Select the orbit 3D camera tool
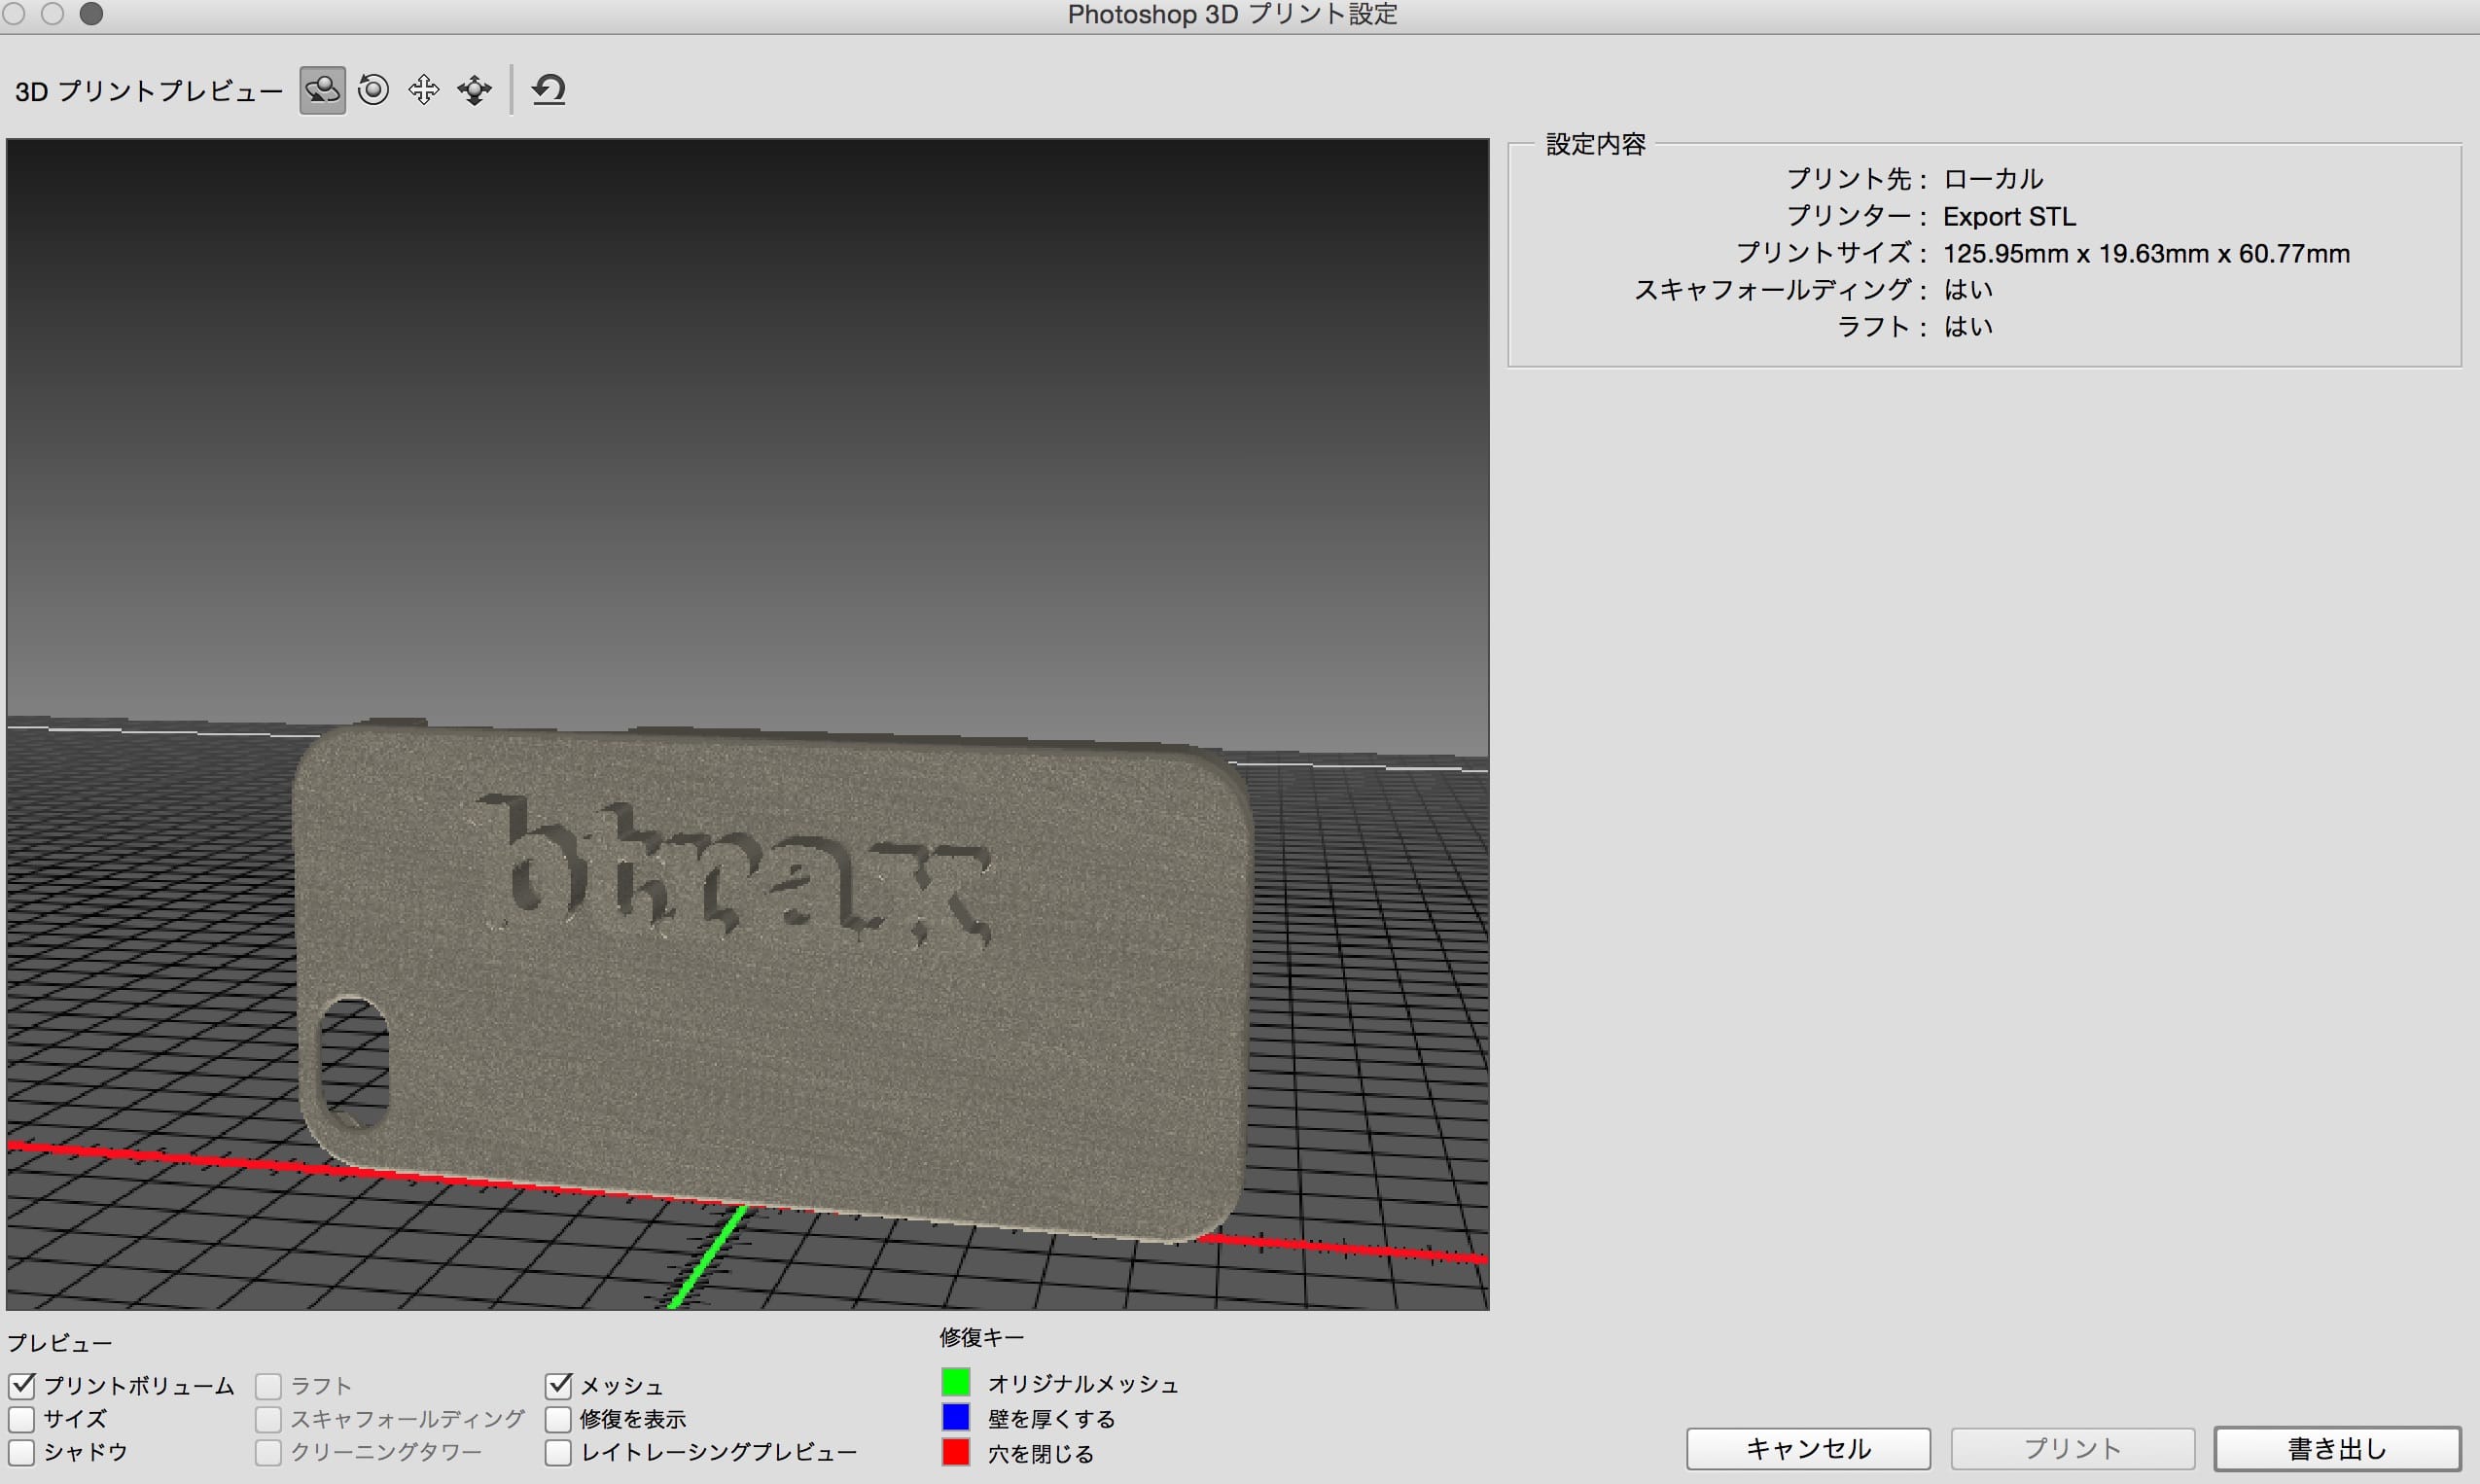This screenshot has height=1484, width=2480. click(322, 91)
